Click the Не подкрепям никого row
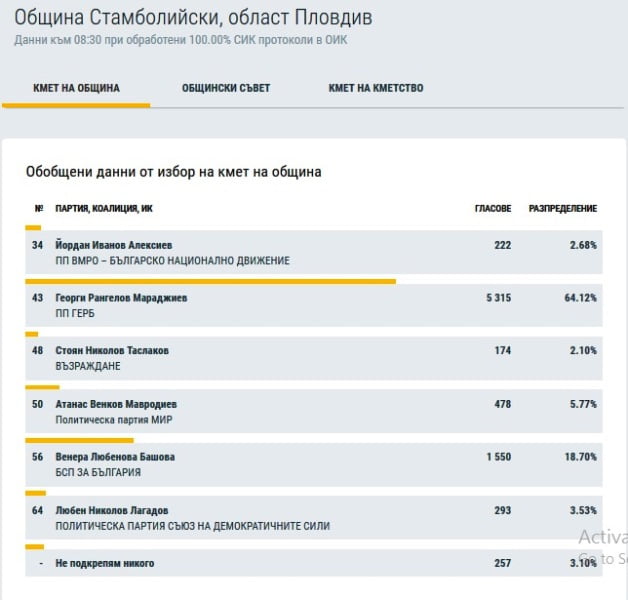Viewport: 628px width, 600px height. click(x=314, y=563)
